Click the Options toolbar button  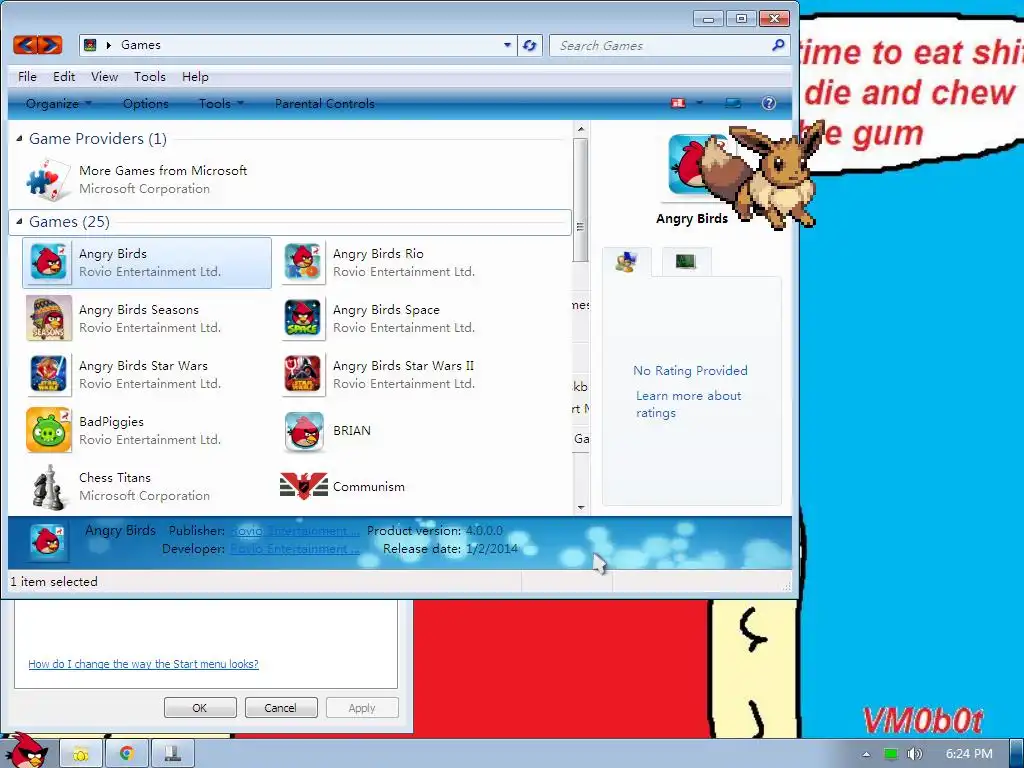tap(146, 103)
